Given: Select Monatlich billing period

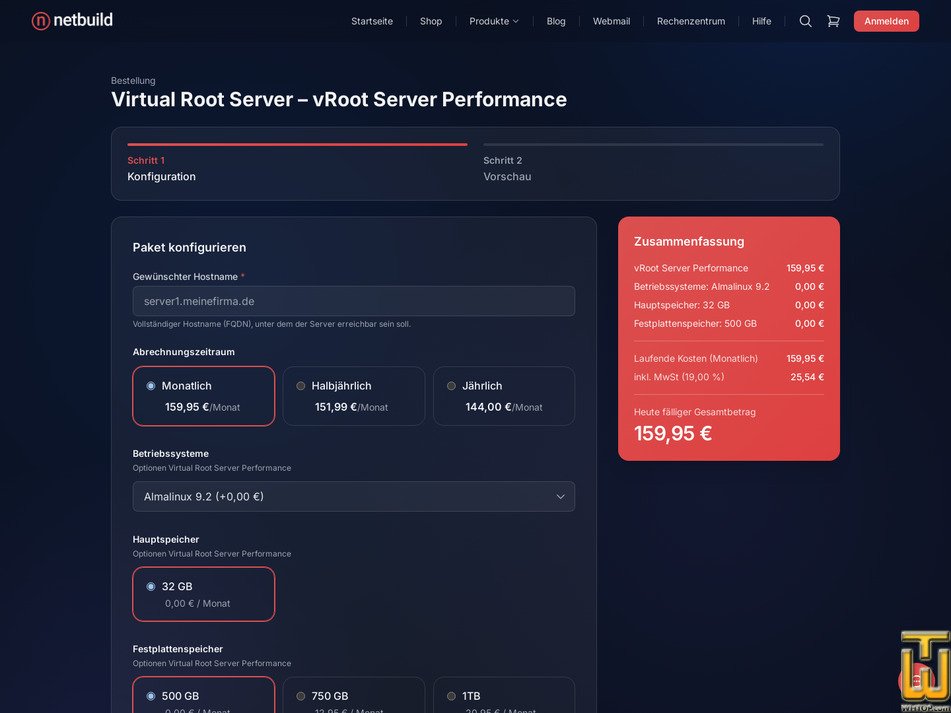Looking at the screenshot, I should [203, 396].
